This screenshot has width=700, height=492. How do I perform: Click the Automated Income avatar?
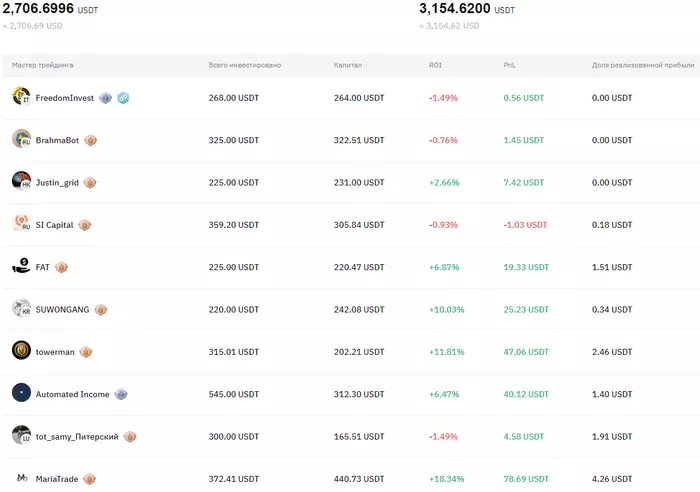click(21, 393)
